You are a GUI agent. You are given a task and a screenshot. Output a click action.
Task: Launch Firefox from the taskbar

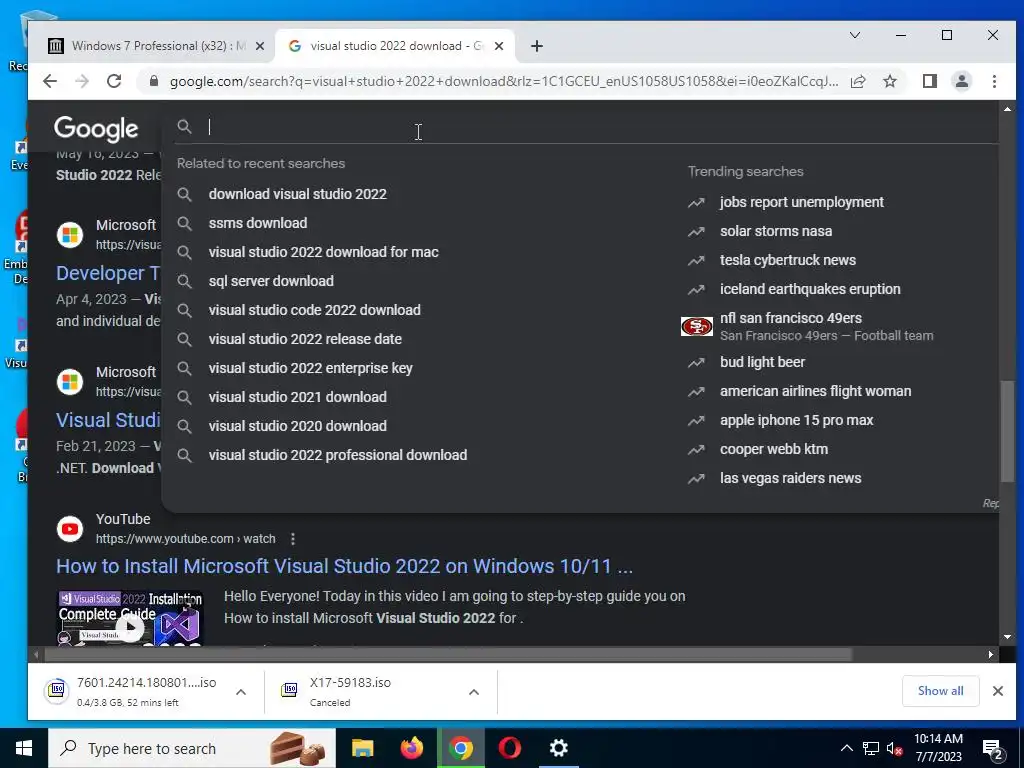click(411, 748)
